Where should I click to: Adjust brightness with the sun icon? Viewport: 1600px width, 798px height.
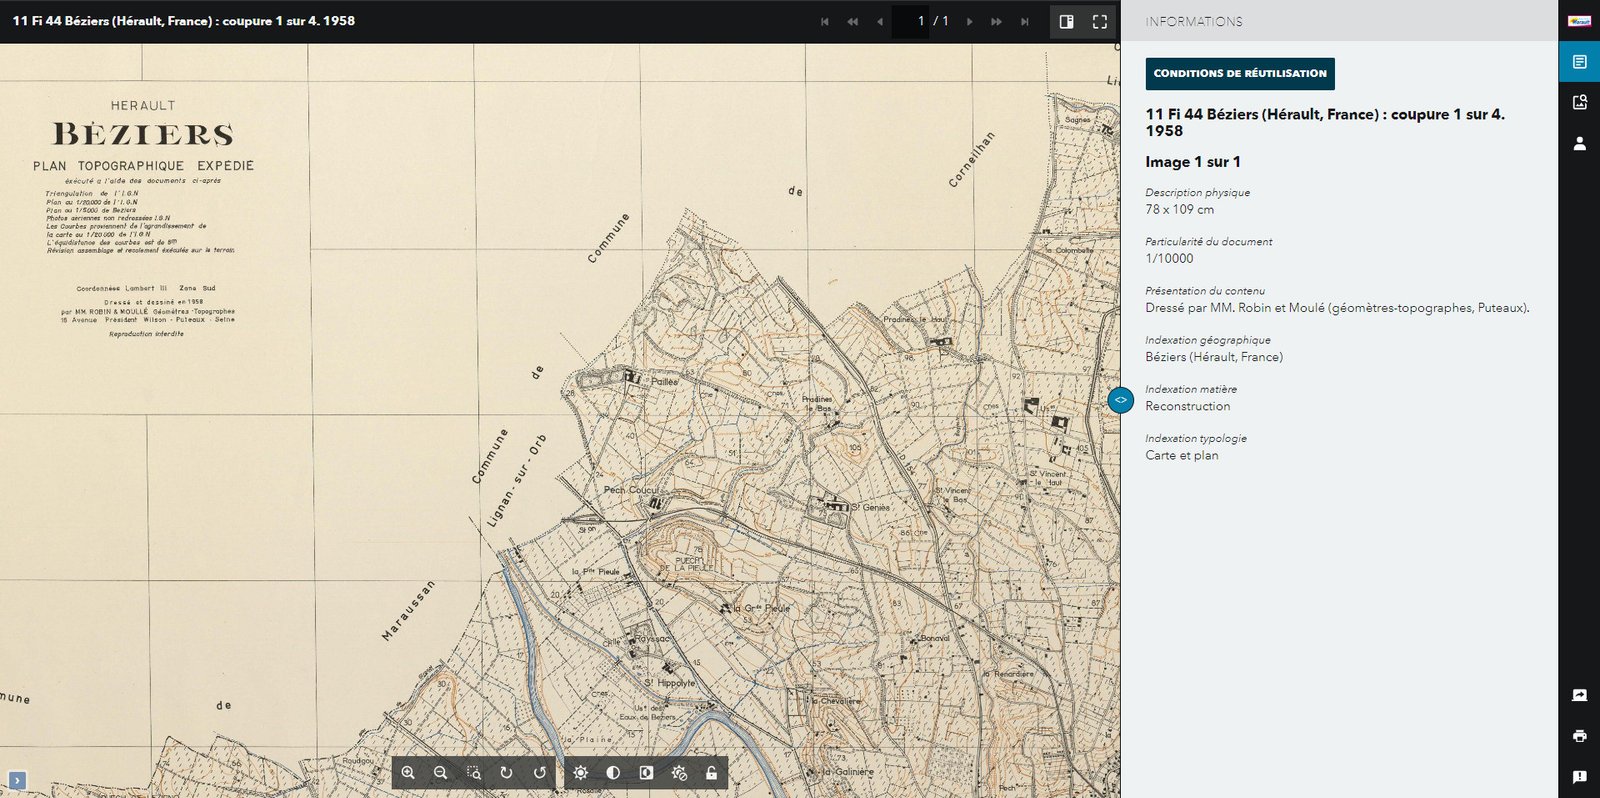[580, 773]
